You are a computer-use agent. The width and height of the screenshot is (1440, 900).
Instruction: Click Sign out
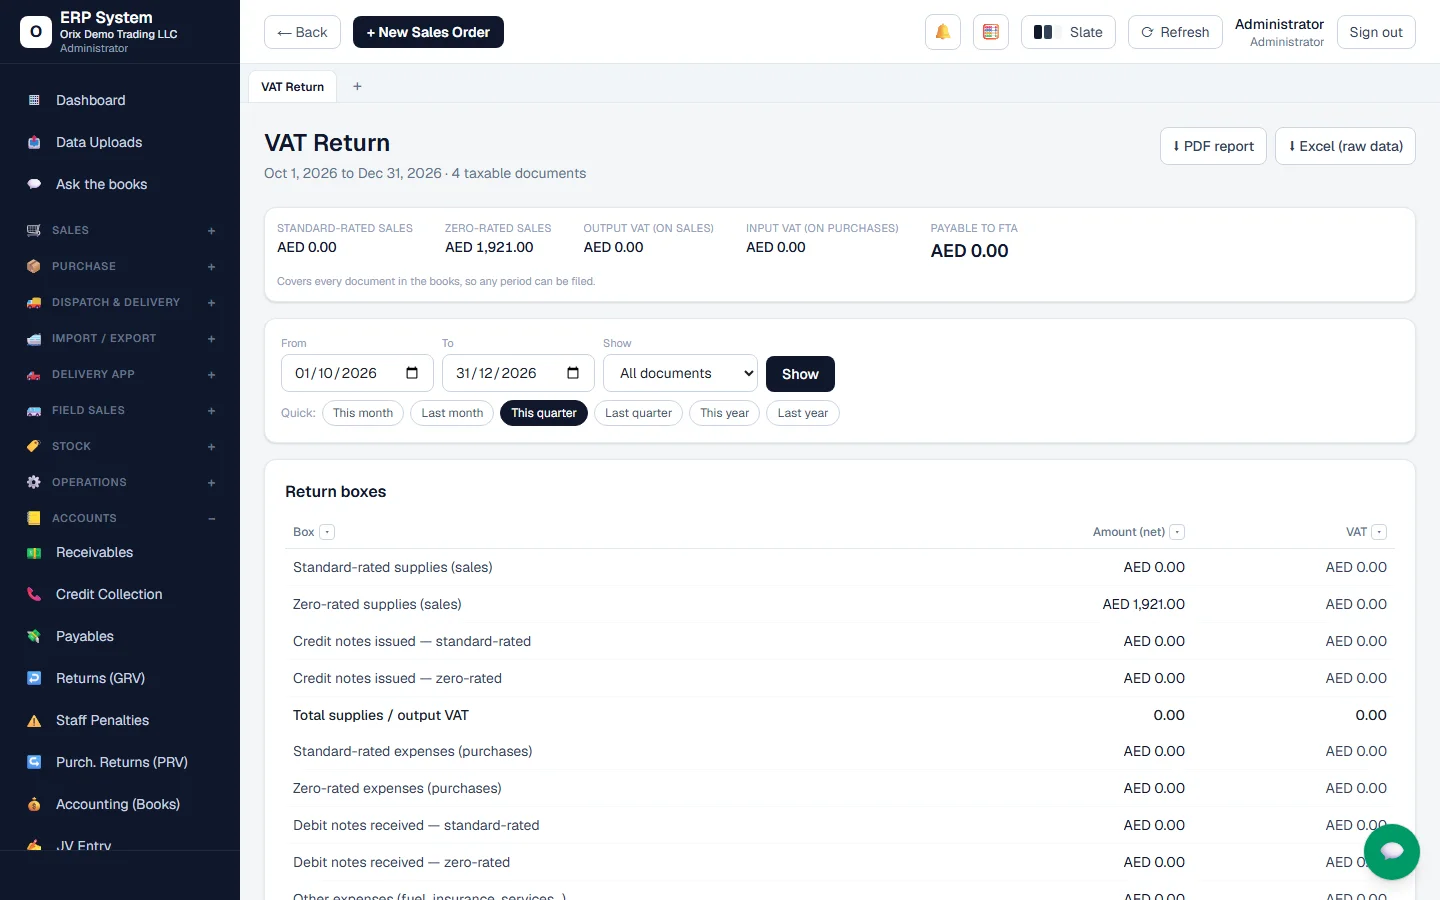1376,32
